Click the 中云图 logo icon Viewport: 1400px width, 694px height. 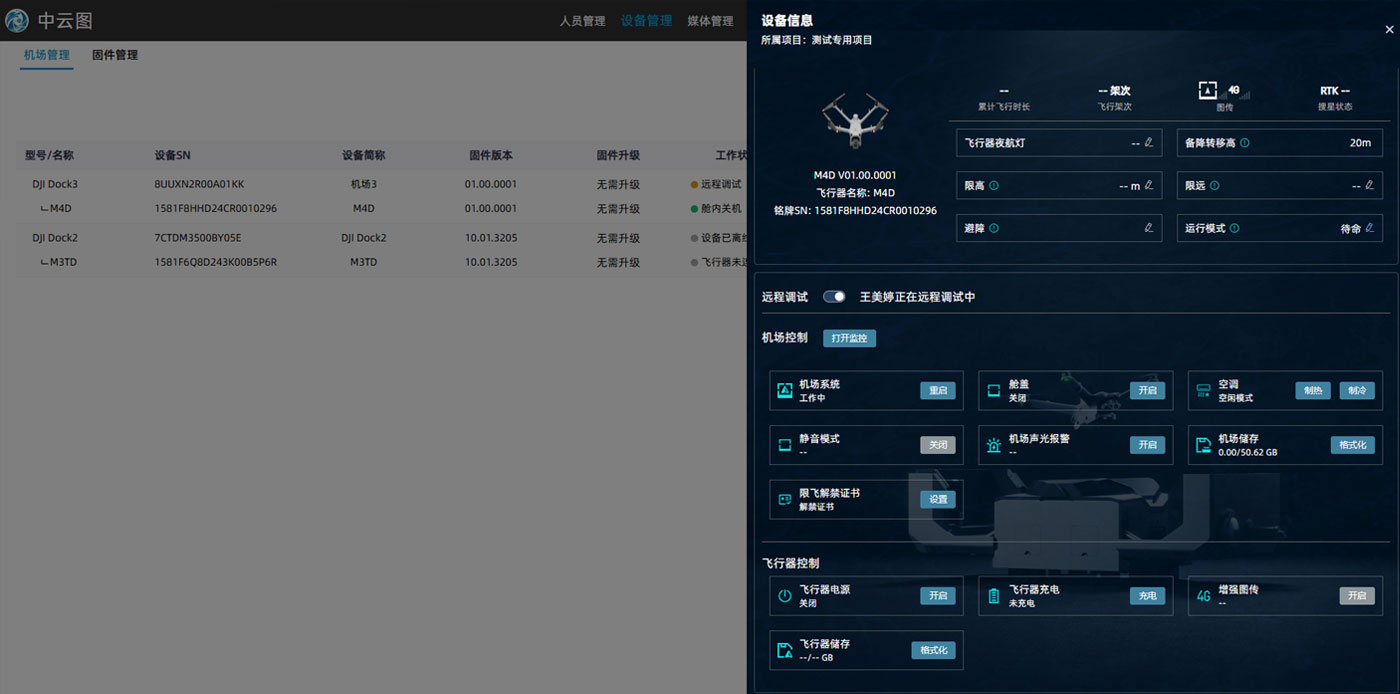pos(17,20)
